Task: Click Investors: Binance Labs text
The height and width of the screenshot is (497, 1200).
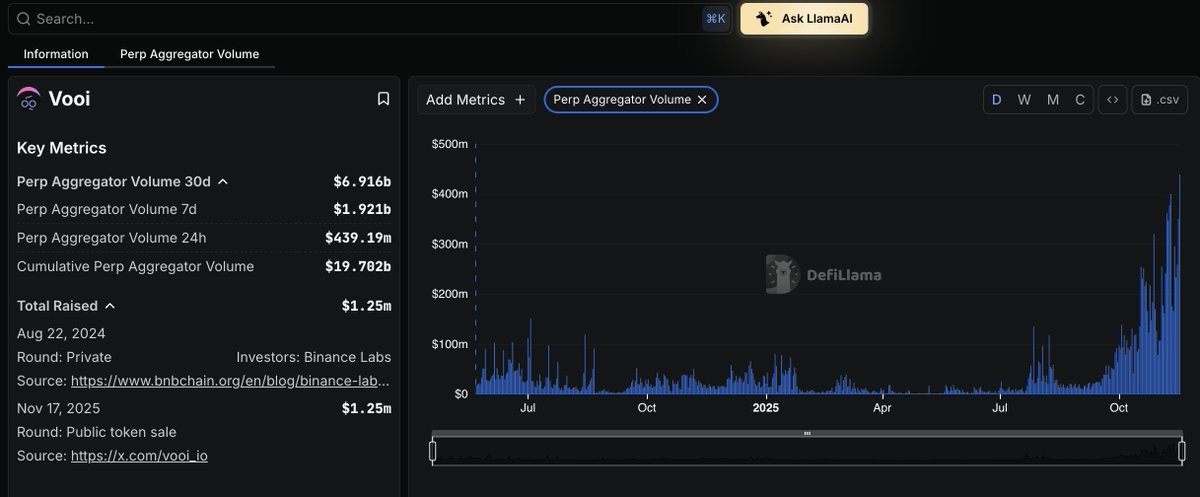Action: click(314, 357)
